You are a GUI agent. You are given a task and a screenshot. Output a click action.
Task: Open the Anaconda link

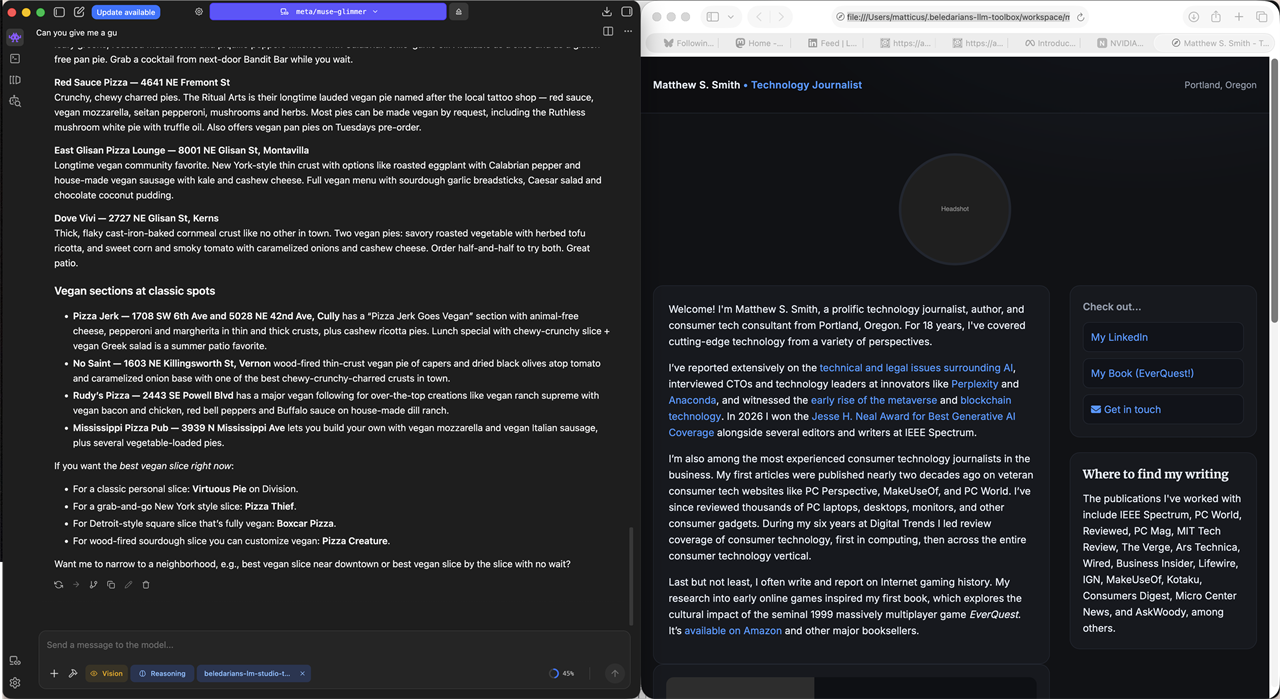coord(692,400)
